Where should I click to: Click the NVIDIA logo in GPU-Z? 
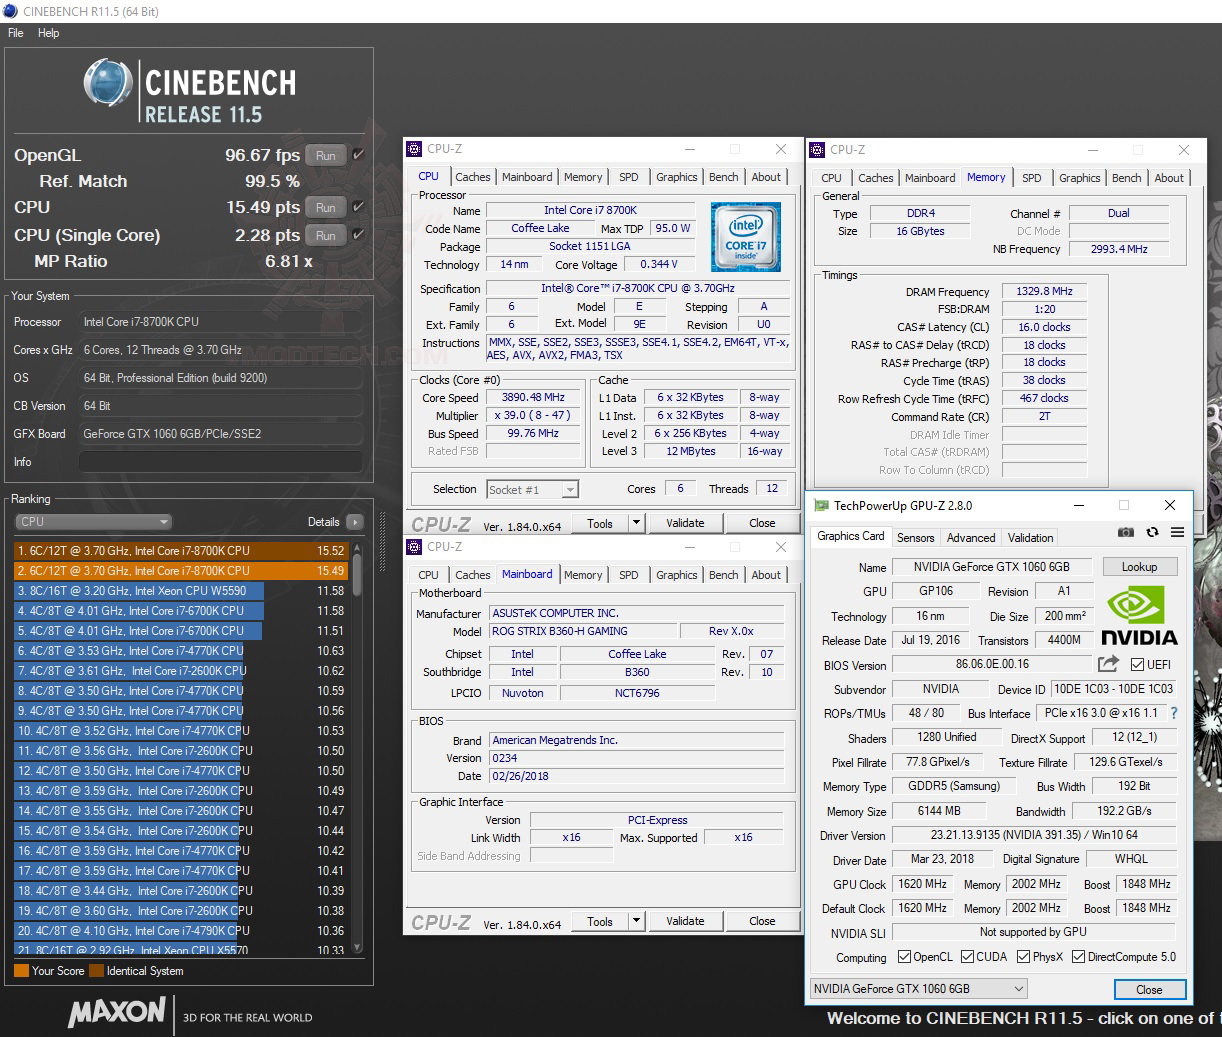coord(1139,616)
